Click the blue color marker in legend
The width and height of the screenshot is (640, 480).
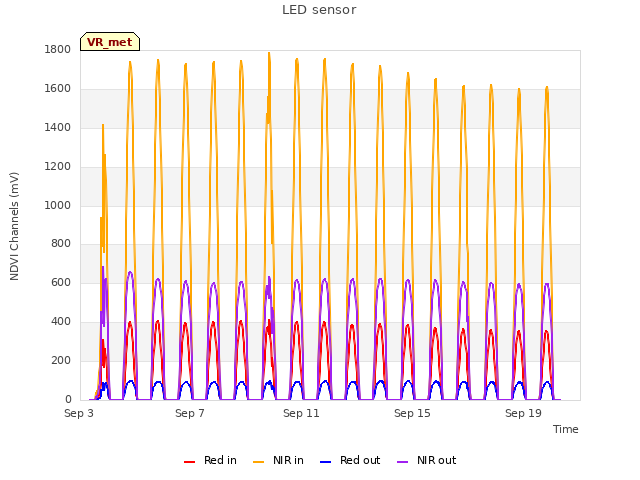[x=325, y=462]
